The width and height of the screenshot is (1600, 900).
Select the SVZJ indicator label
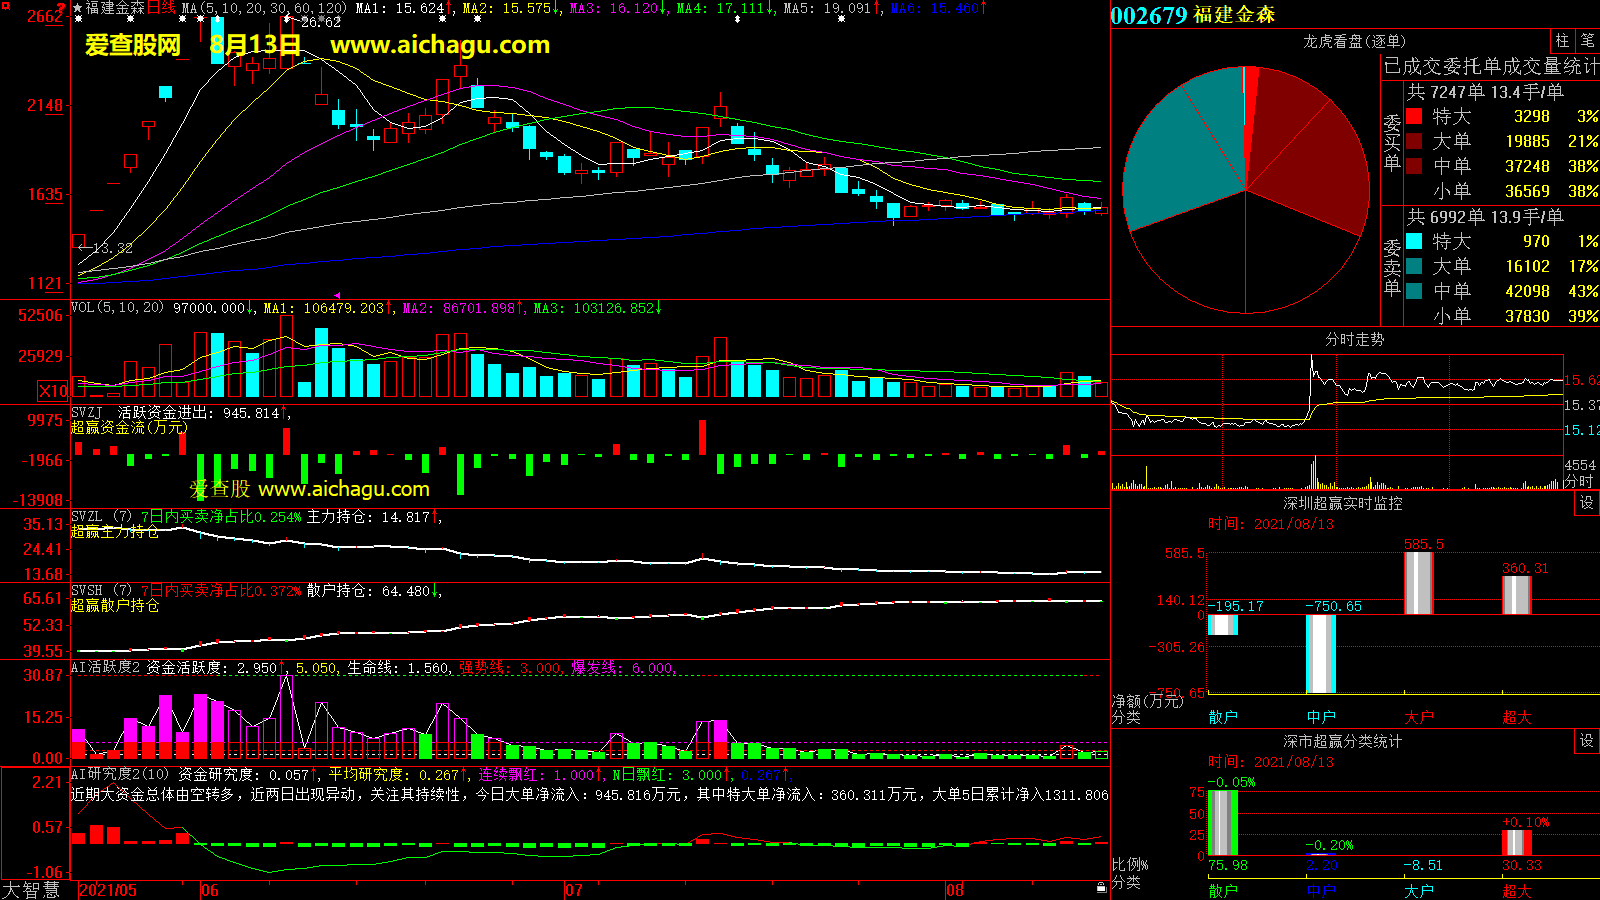pos(86,413)
